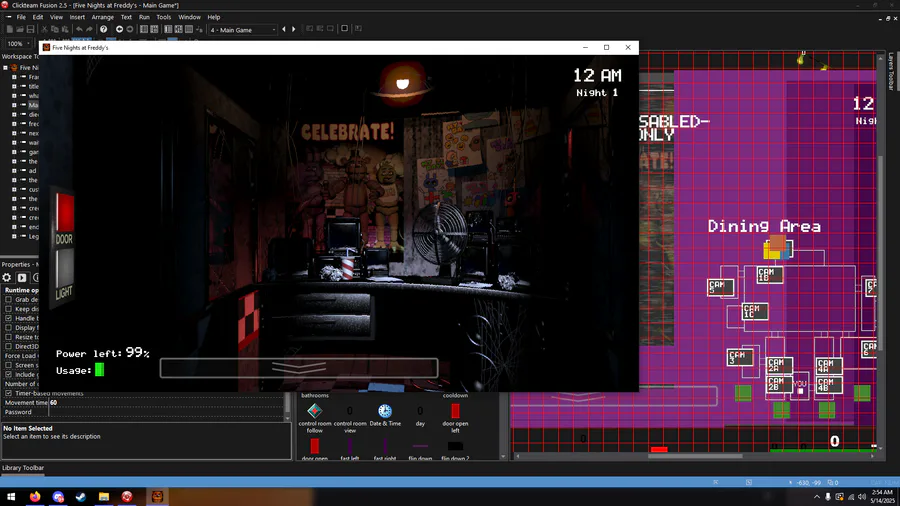Expand the 'title' frame tree node

(x=14, y=86)
